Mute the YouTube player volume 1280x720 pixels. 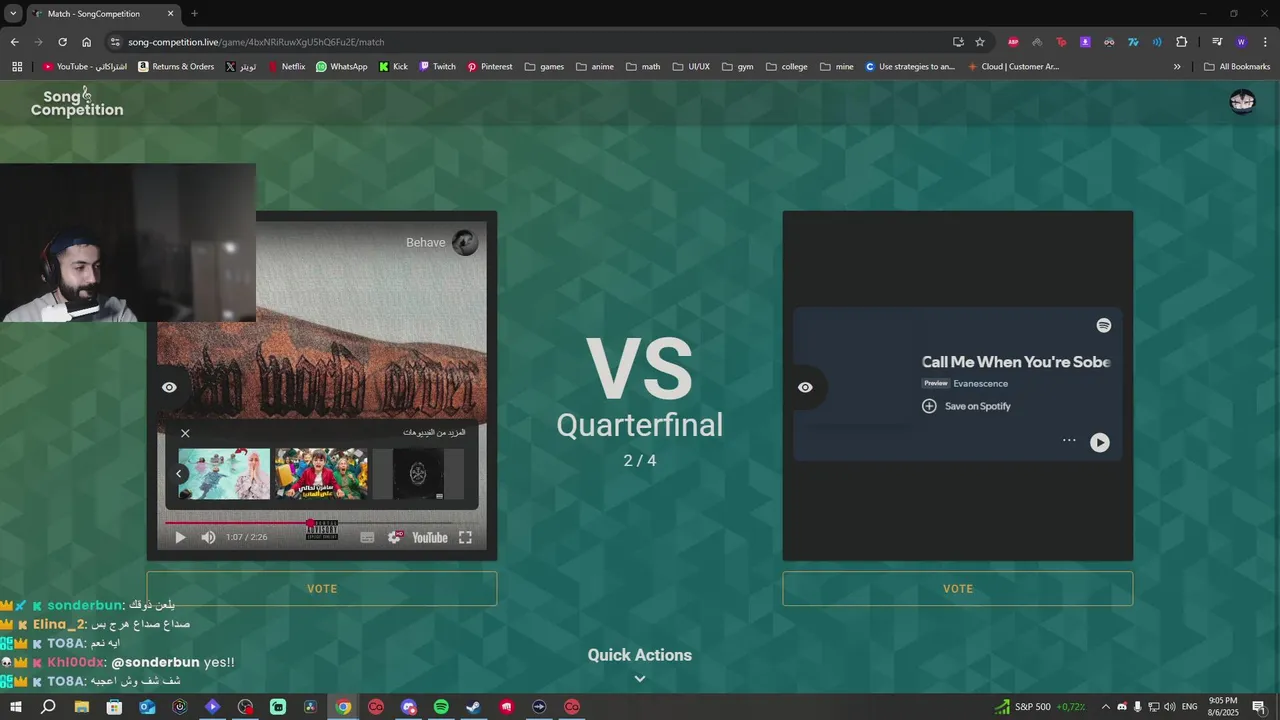click(x=208, y=537)
